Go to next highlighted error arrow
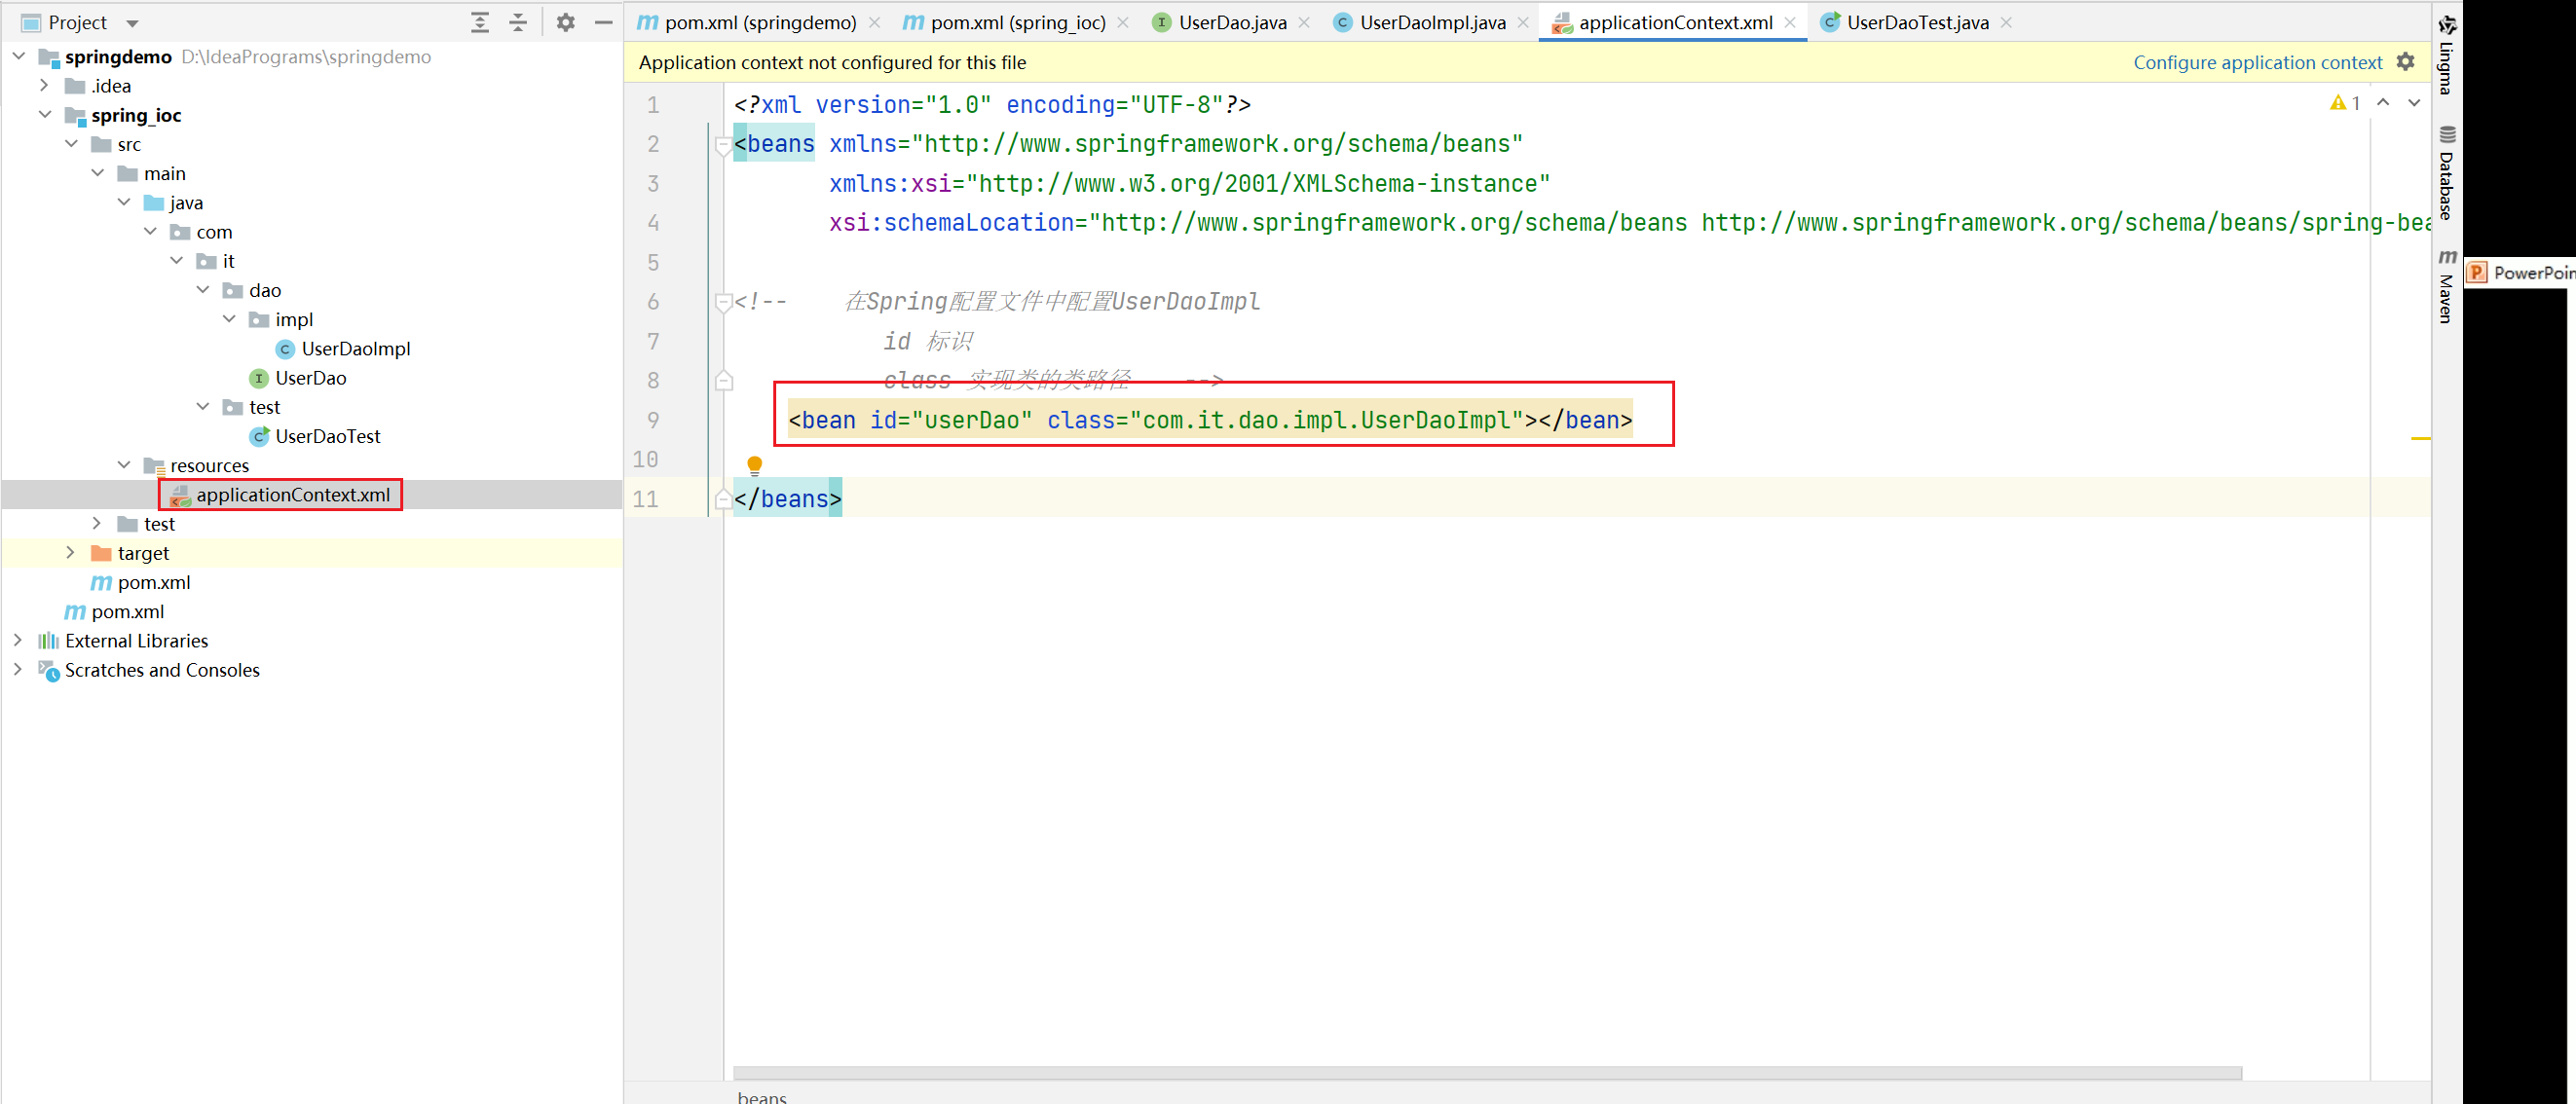The height and width of the screenshot is (1104, 2576). pos(2414,103)
